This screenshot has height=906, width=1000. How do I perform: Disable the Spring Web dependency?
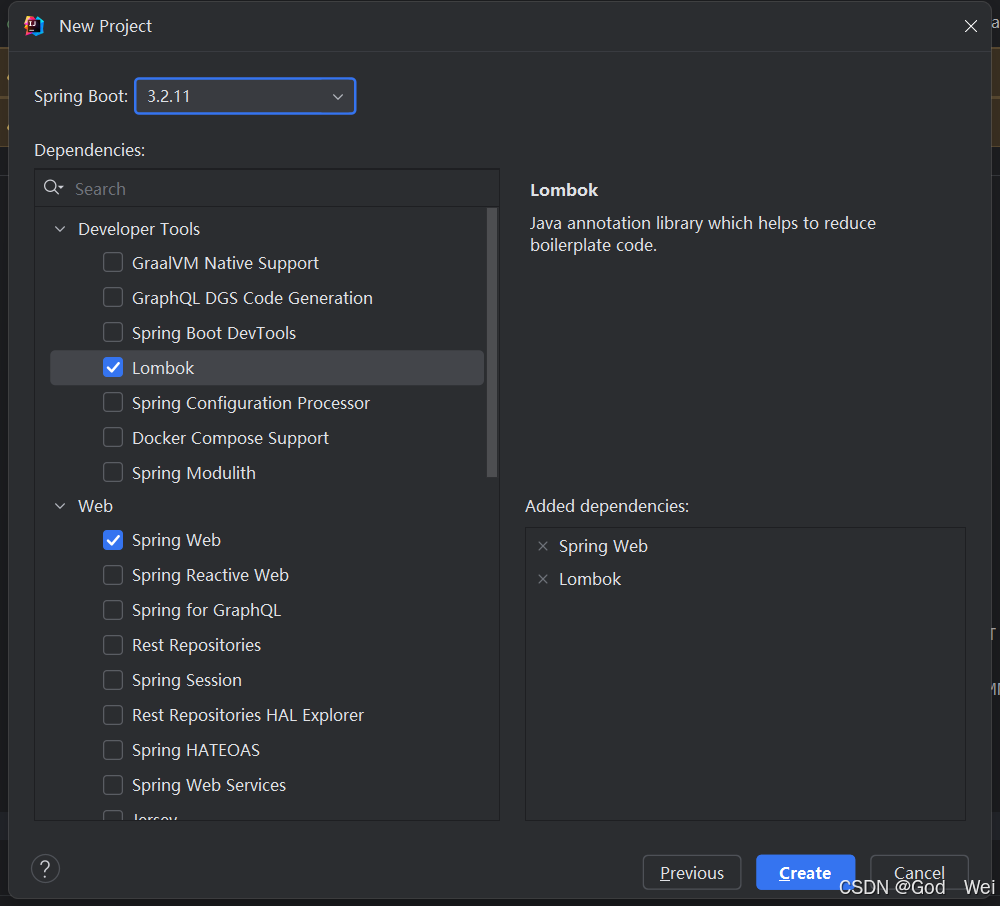point(113,540)
